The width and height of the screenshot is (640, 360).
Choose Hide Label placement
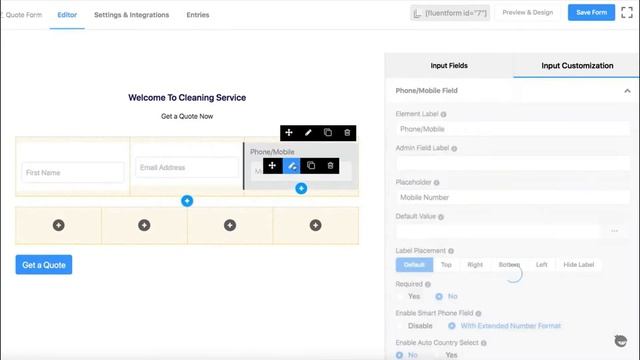(x=579, y=265)
